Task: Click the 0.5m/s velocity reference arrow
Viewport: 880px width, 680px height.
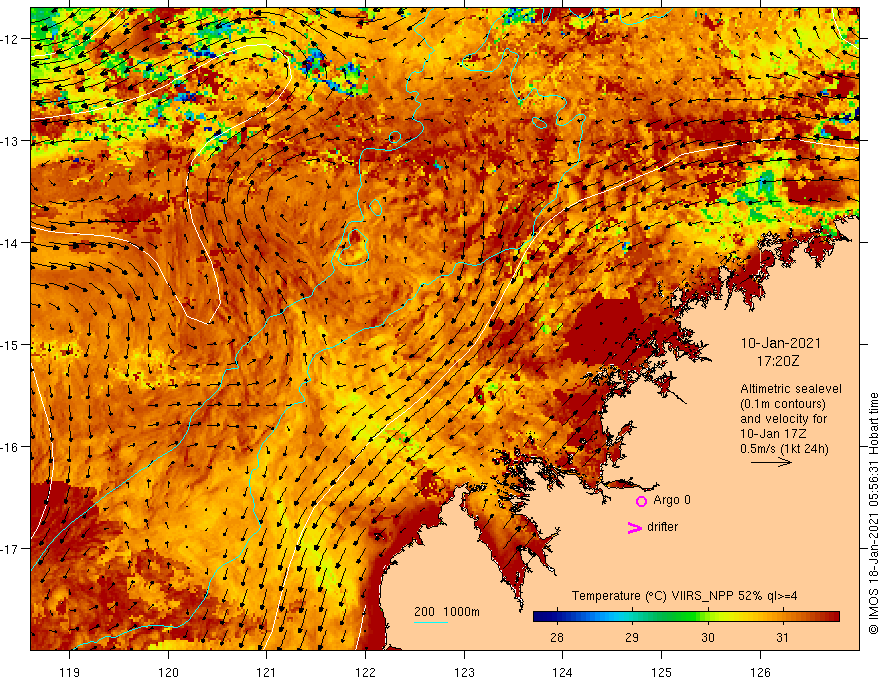Action: click(771, 462)
